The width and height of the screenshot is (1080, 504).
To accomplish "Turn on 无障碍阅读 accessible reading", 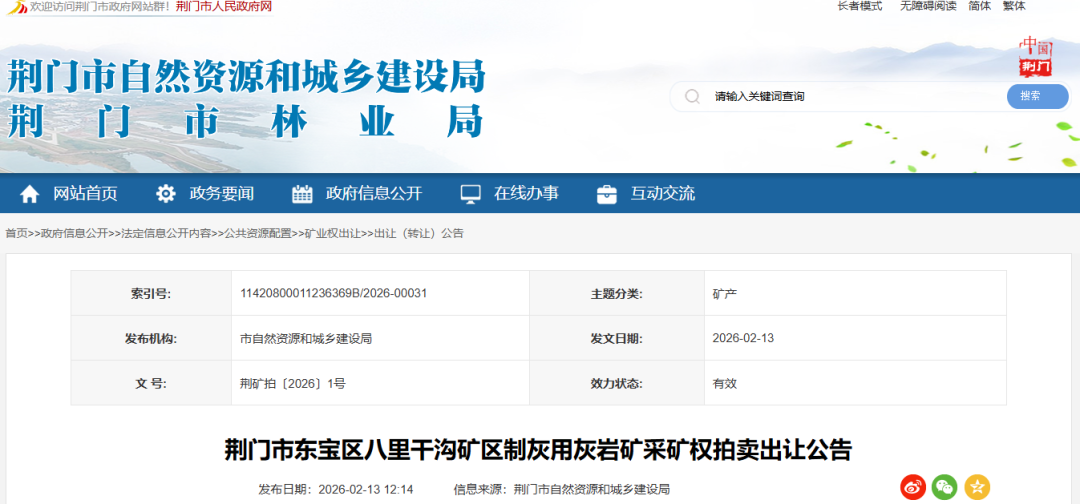I will tap(927, 6).
